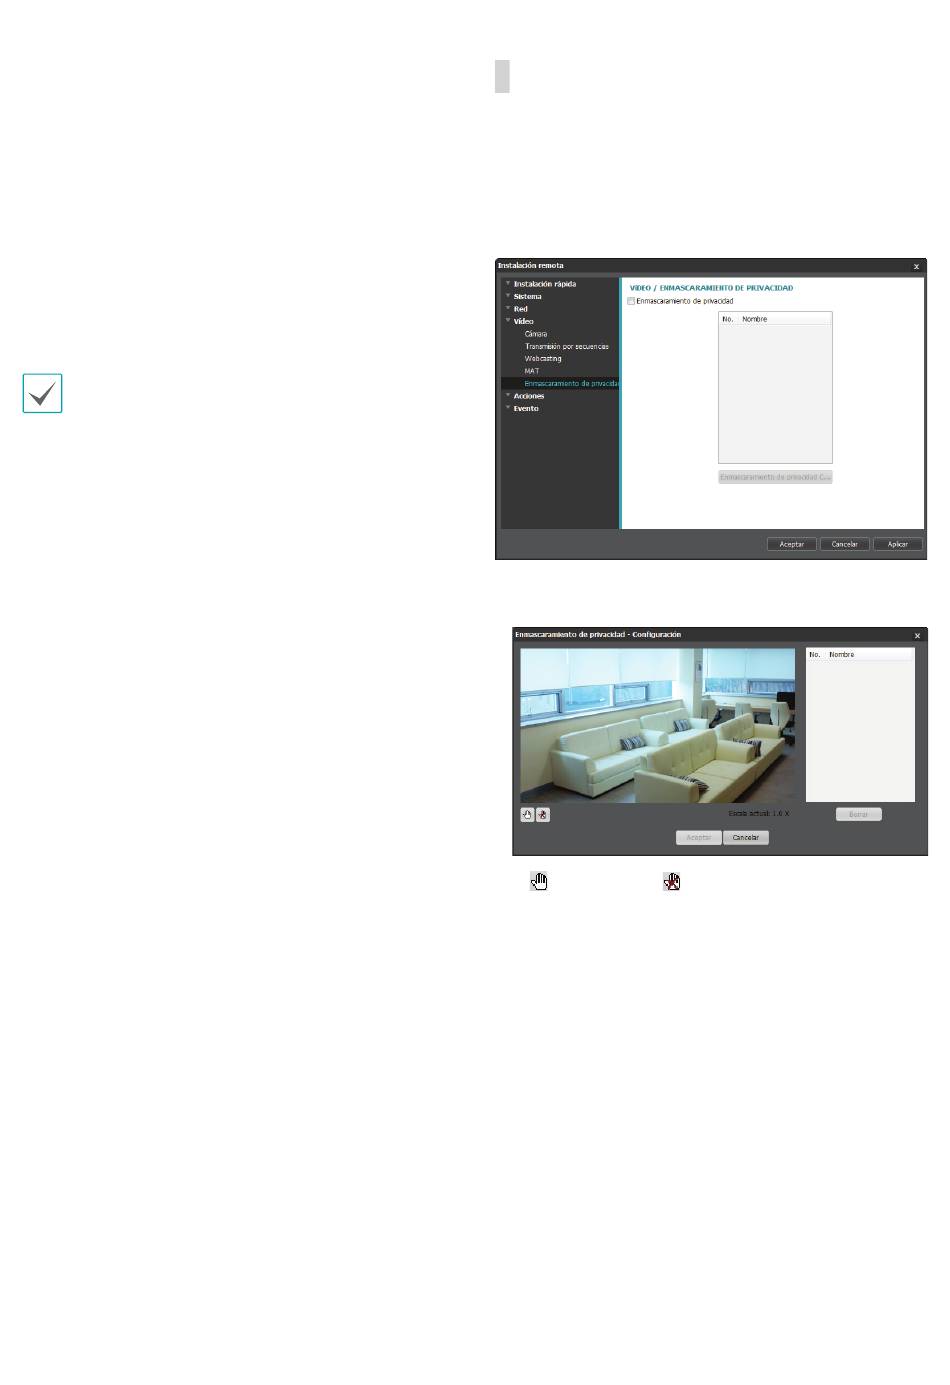Image resolution: width=950 pixels, height=1385 pixels.
Task: Expand the Sistema section
Action: click(508, 296)
